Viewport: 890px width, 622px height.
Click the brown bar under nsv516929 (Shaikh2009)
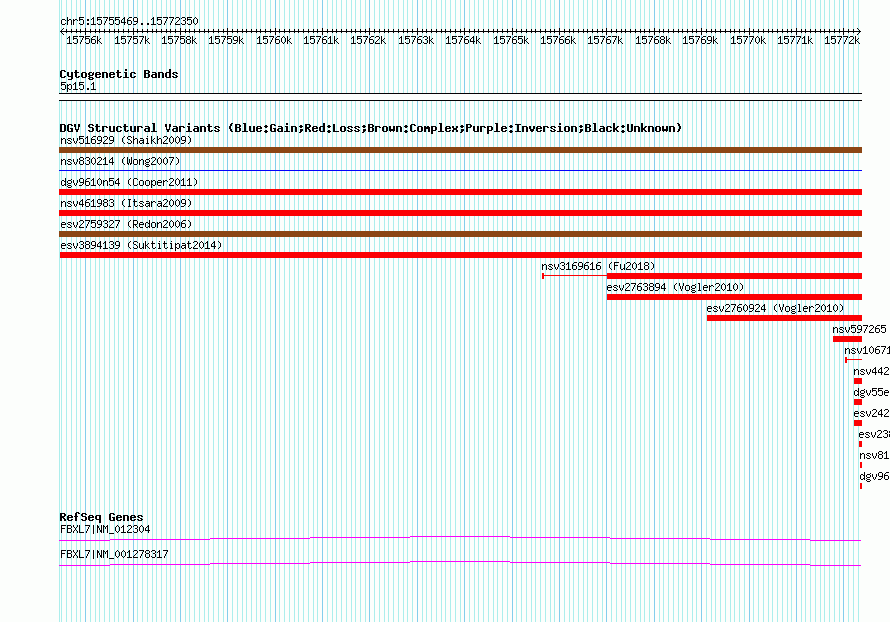(460, 150)
